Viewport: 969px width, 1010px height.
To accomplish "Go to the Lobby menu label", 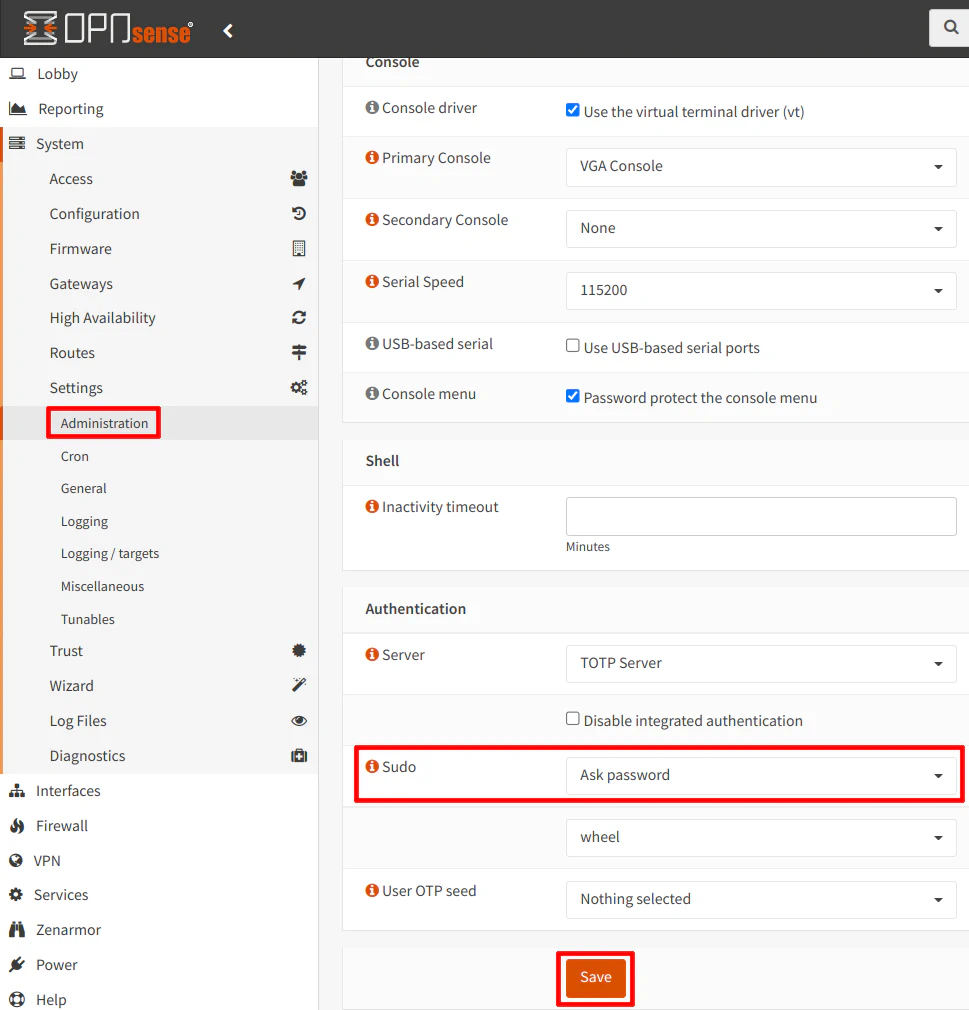I will pyautogui.click(x=57, y=74).
